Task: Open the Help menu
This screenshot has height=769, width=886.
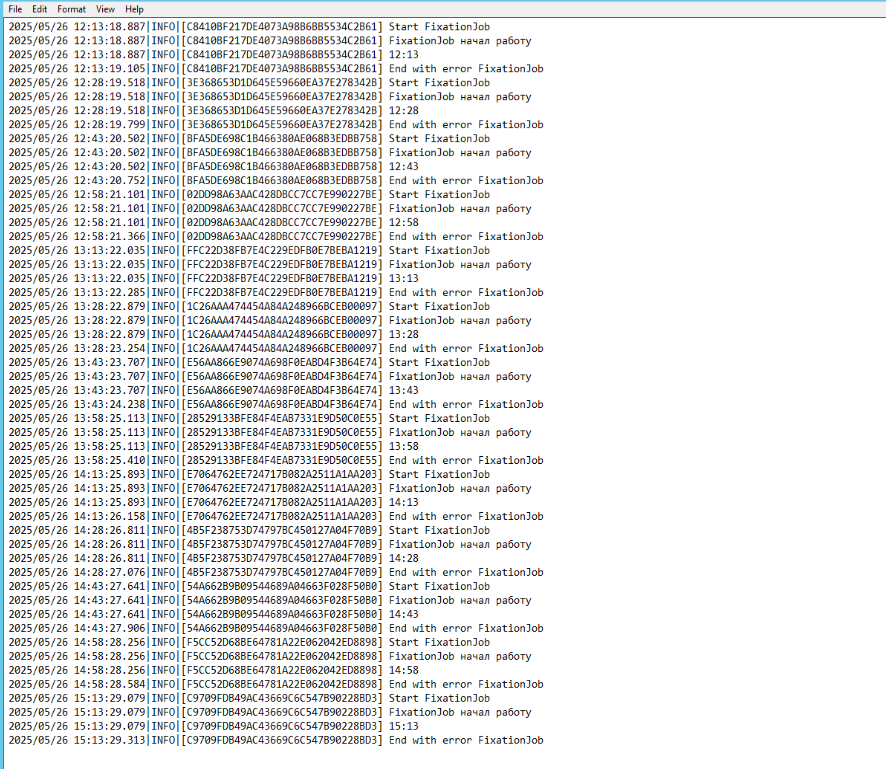Action: pos(134,9)
